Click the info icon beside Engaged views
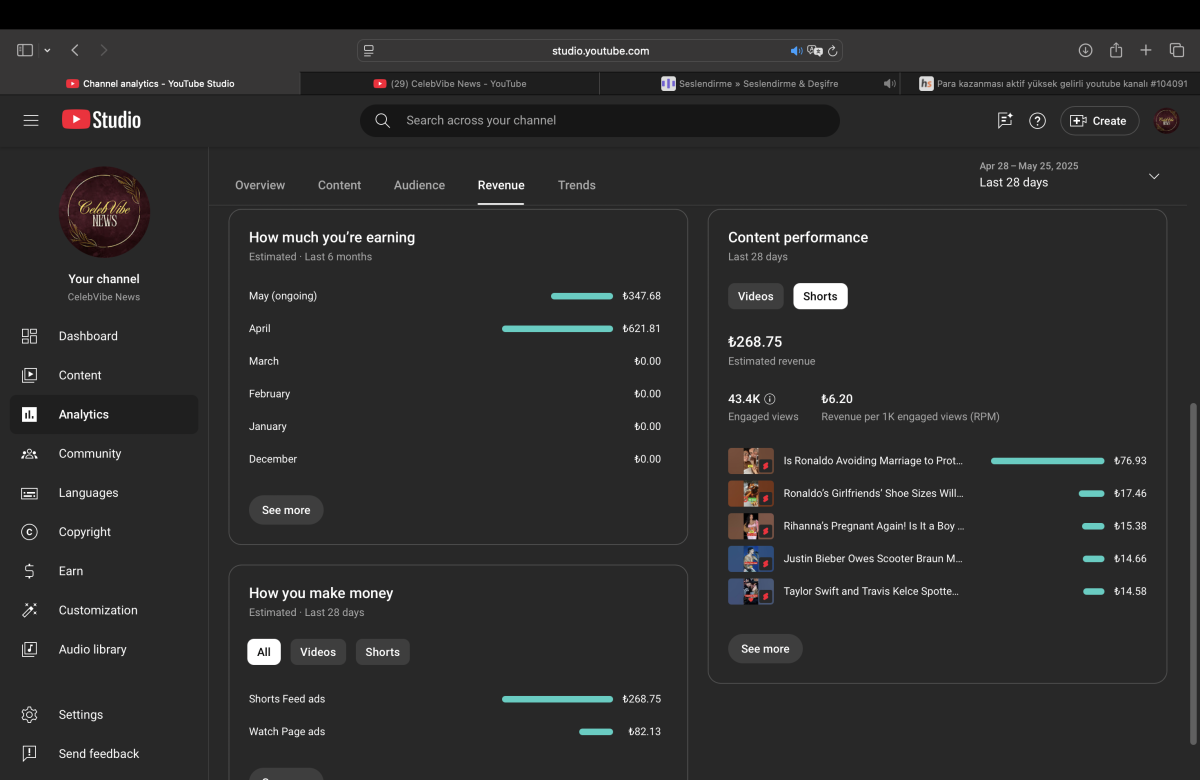This screenshot has width=1200, height=780. (x=769, y=399)
